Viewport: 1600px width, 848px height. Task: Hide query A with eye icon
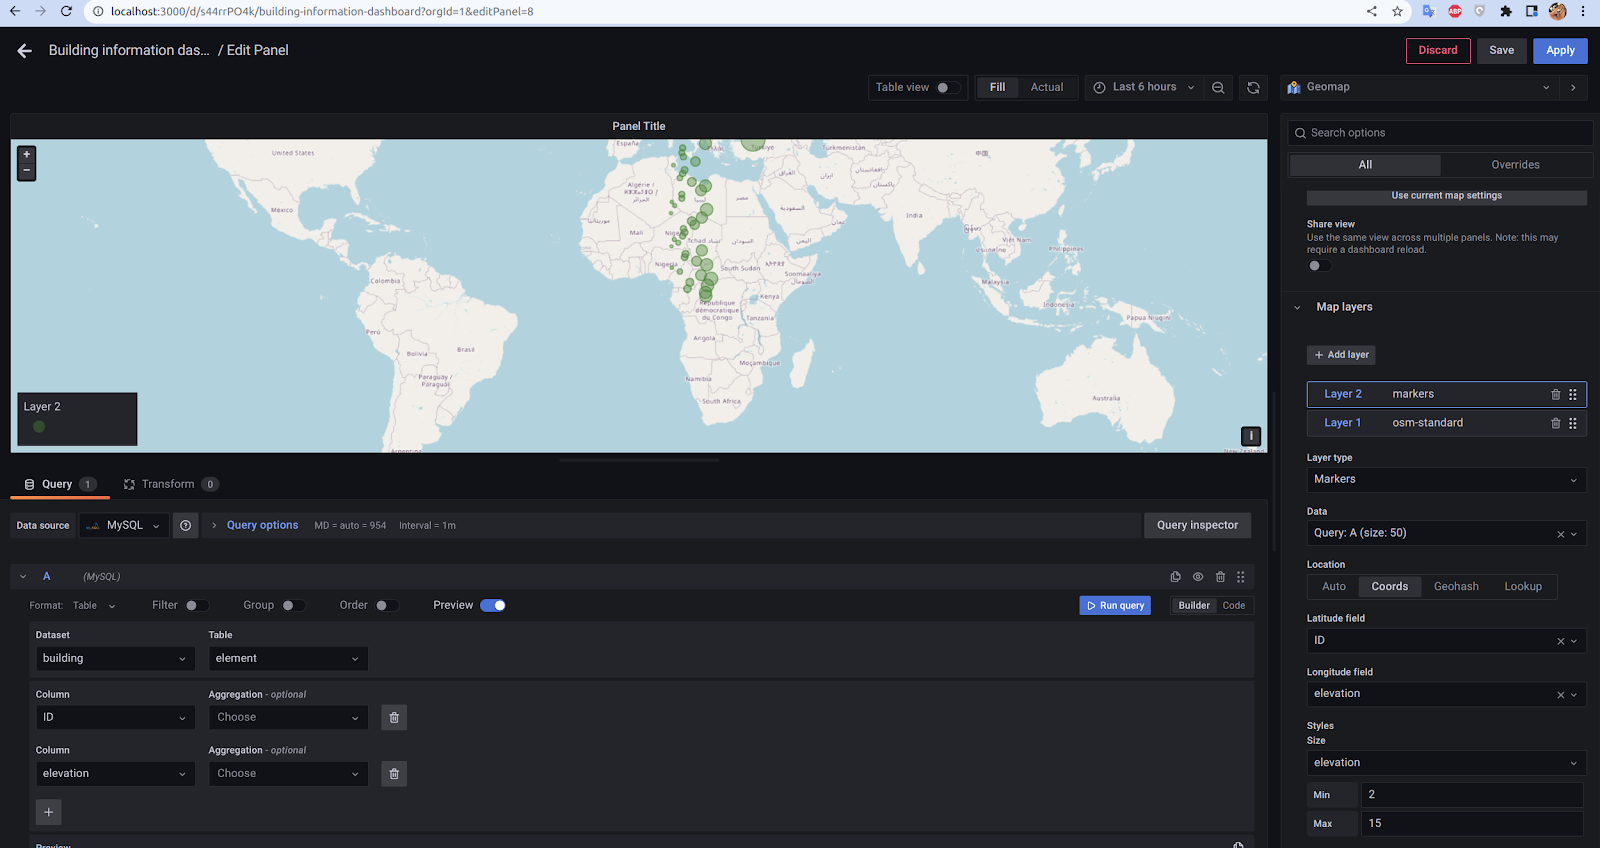coord(1198,577)
